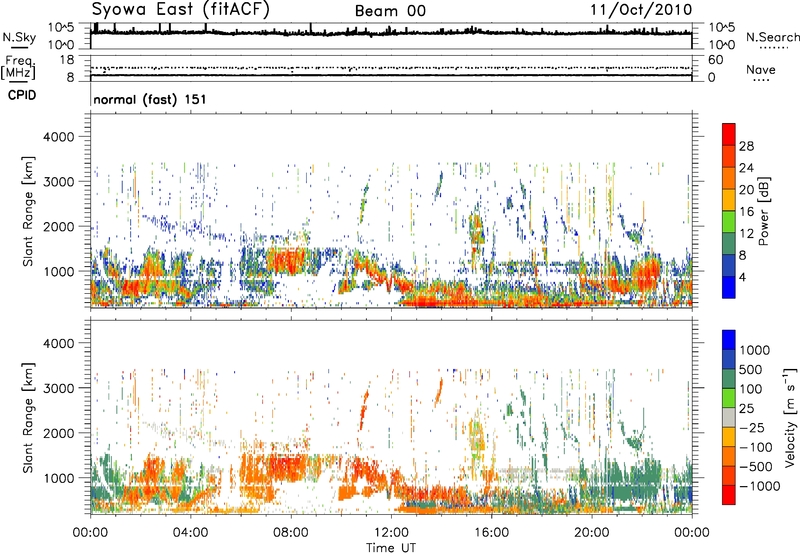The width and height of the screenshot is (800, 554).
Task: Click the "16" power colorbar label
Action: 746,212
